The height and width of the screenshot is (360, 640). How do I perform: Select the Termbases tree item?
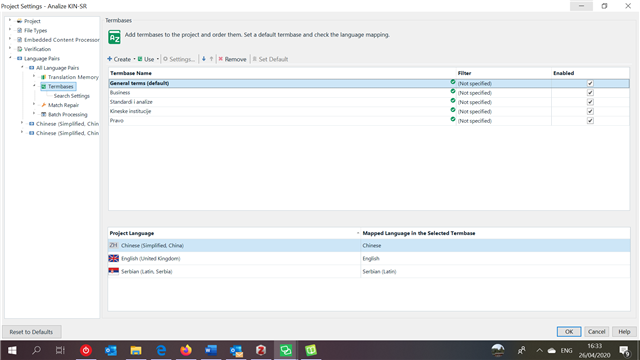click(x=60, y=87)
